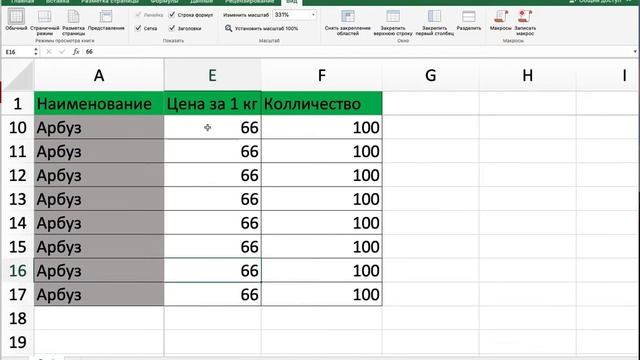This screenshot has width=640, height=360.
Task: Toggle the Линейка ruler checkbox
Action: [138, 15]
